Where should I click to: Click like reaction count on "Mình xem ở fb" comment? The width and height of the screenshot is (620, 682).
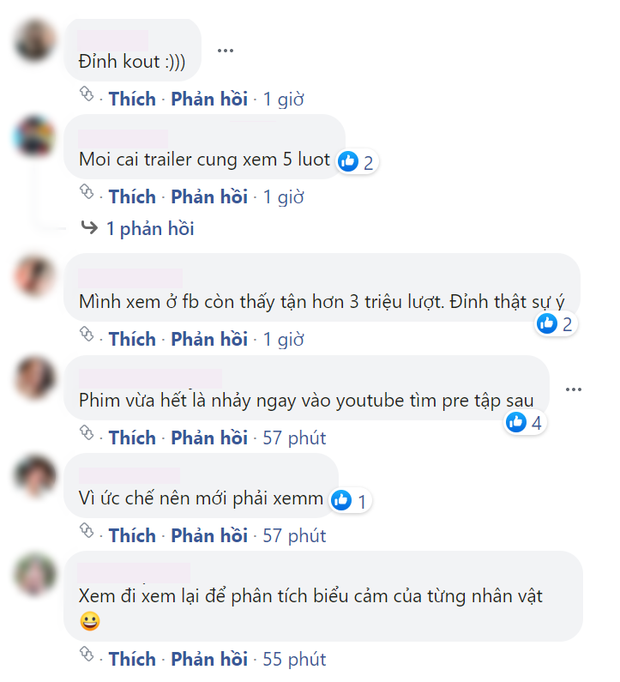click(x=566, y=323)
